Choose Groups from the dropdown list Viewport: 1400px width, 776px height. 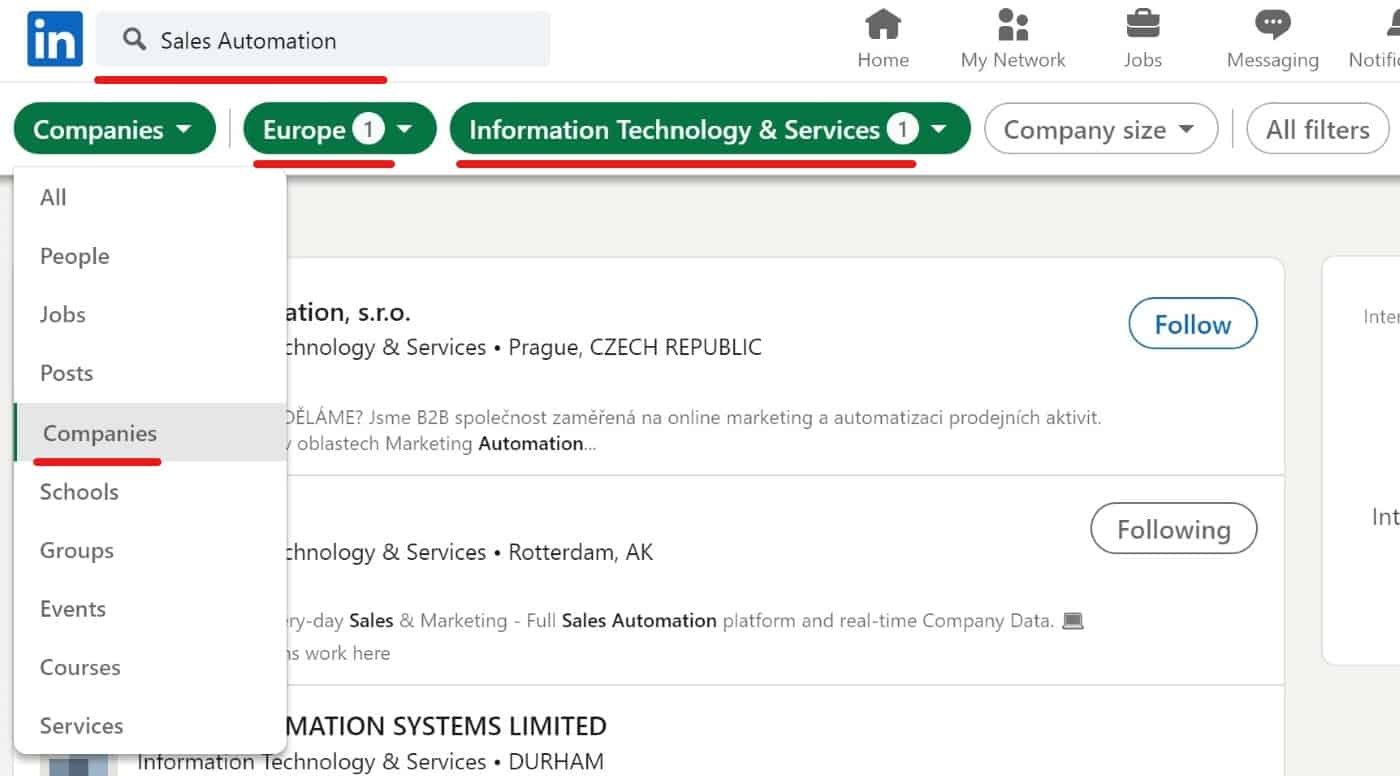click(x=77, y=550)
